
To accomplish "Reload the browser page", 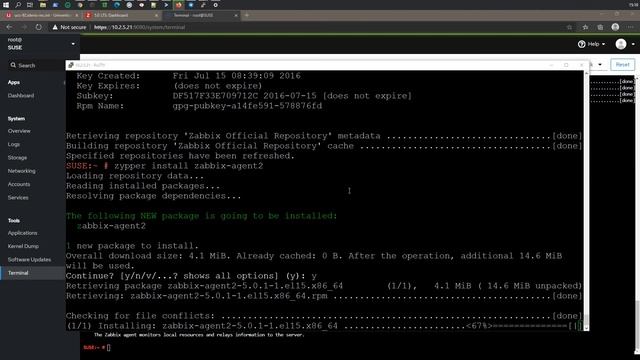I will coord(38,27).
